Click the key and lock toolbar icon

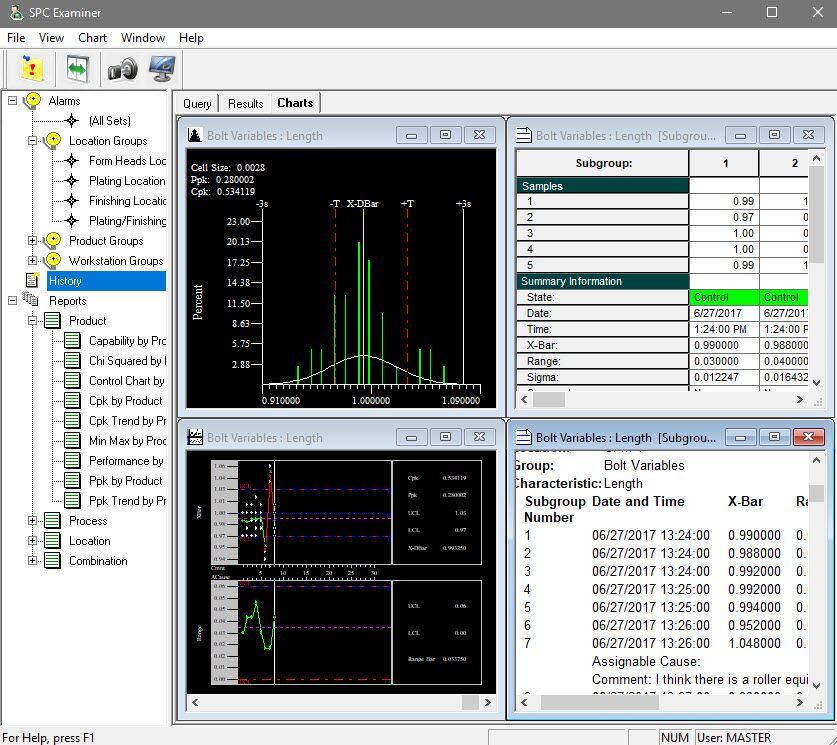click(x=121, y=69)
